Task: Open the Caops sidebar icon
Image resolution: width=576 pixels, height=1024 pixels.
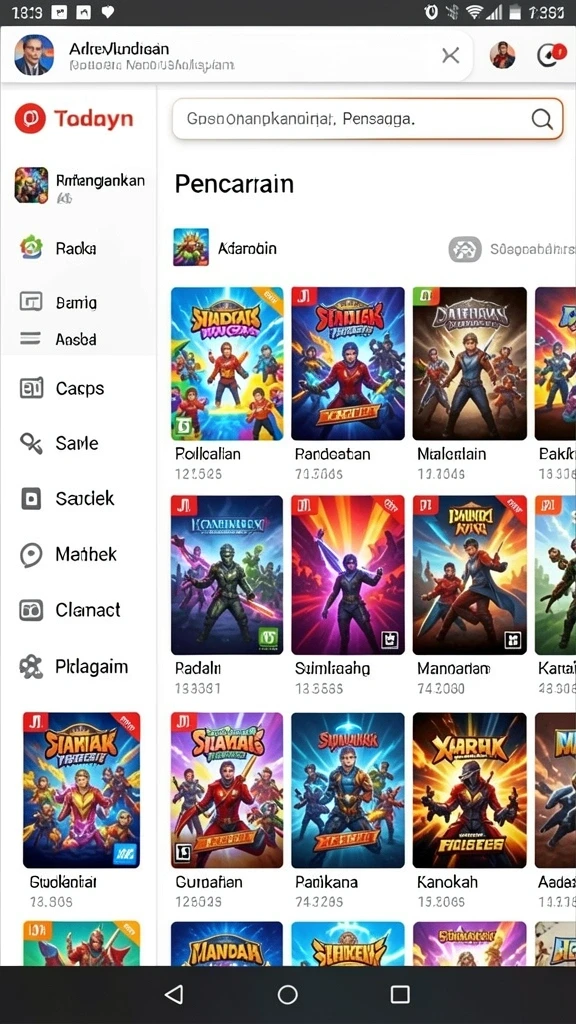Action: (x=31, y=388)
